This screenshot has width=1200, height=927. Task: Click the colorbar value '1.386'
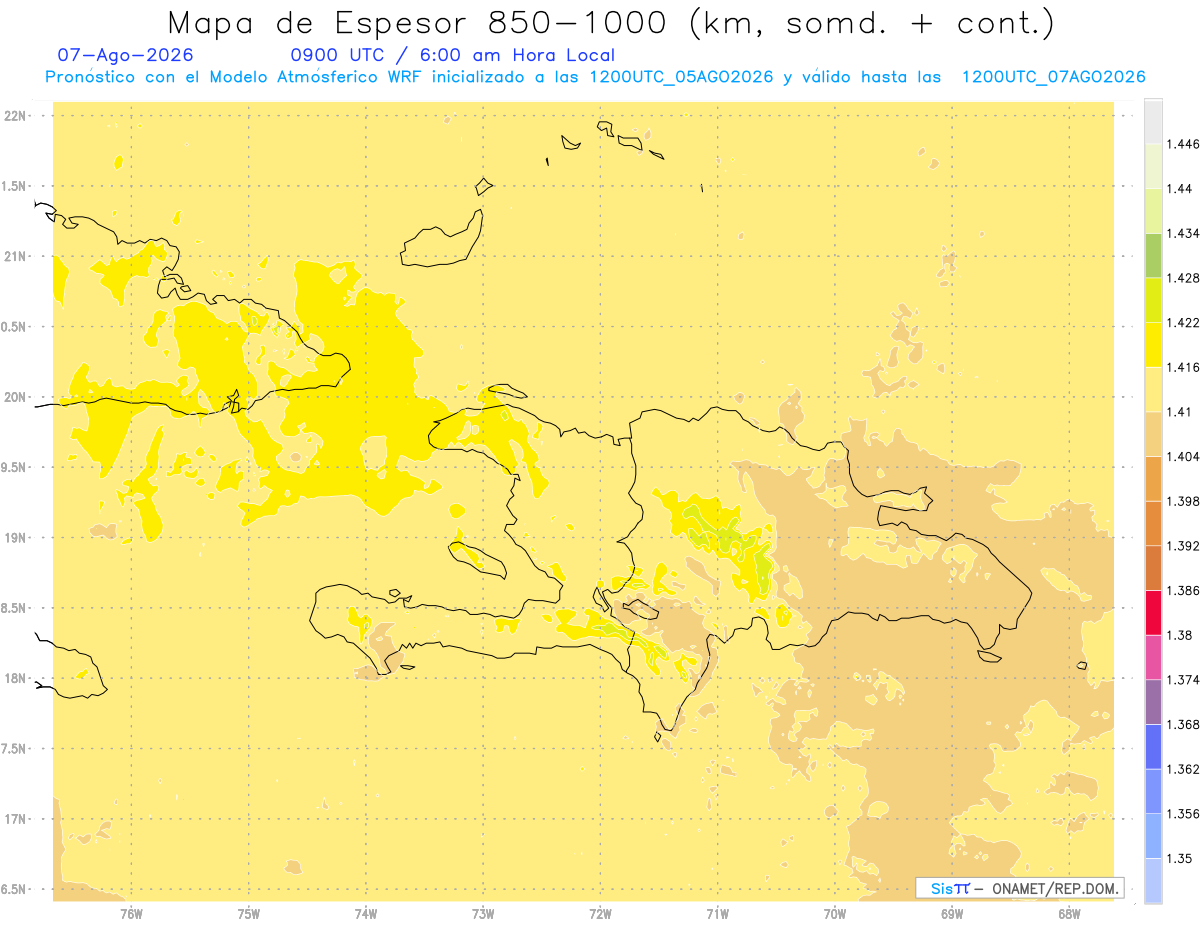pyautogui.click(x=1182, y=590)
